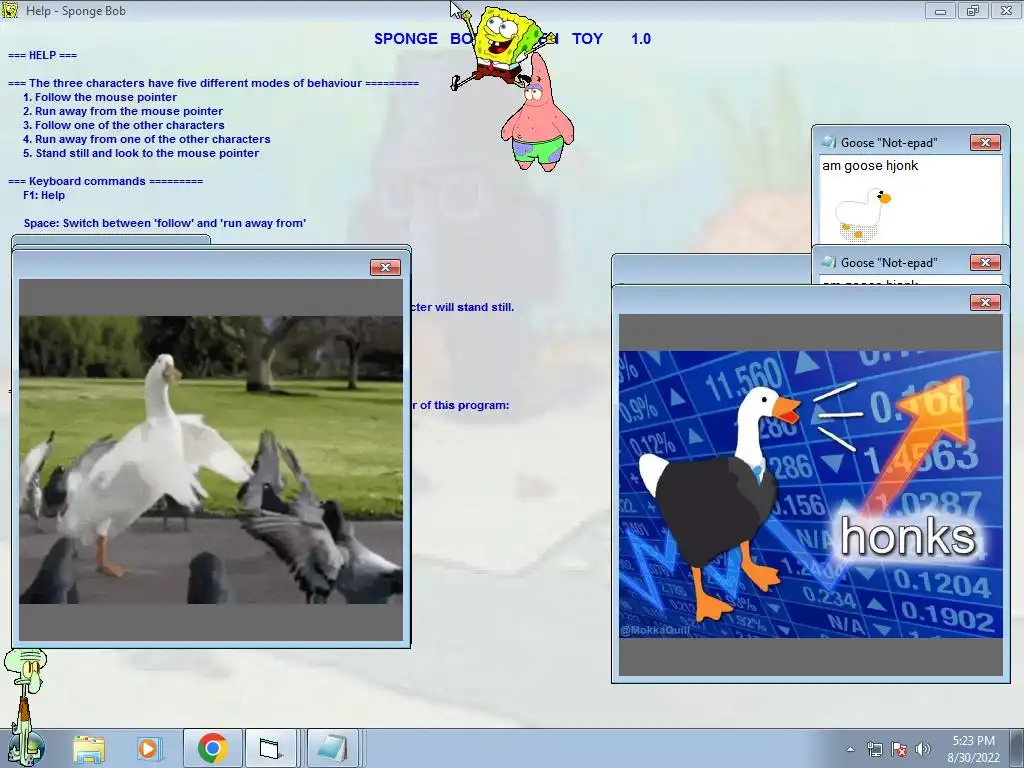Click the "three characters have five different modes" heading
Viewport: 1024px width, 768px height.
[213, 83]
